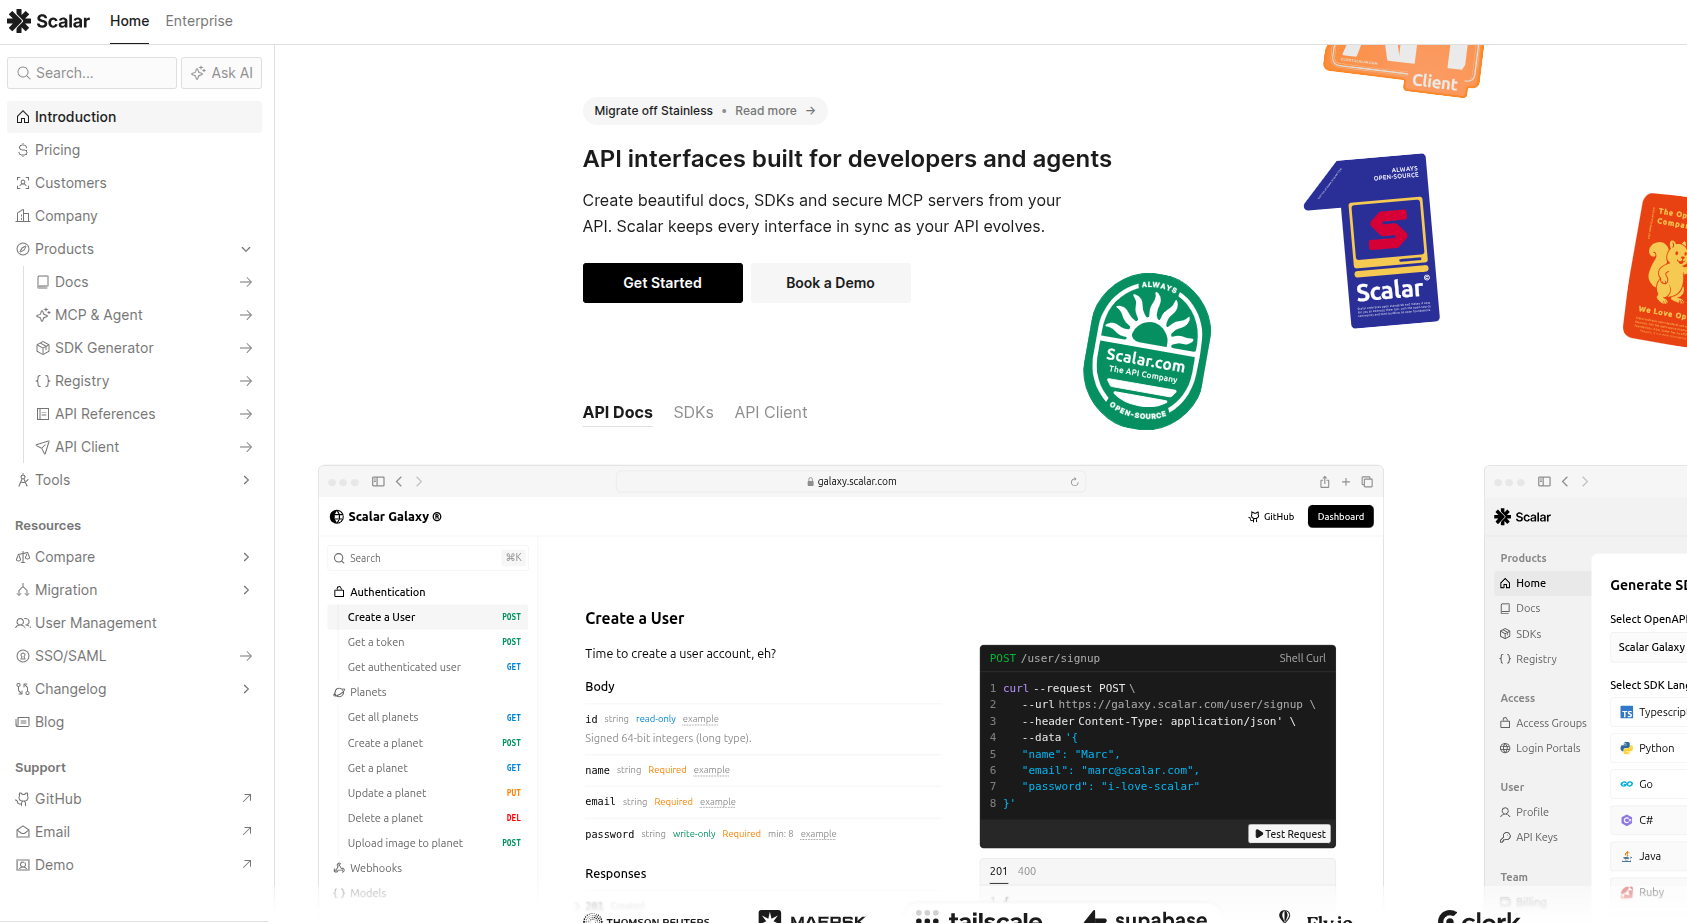Open the Shell Curl language selector
This screenshot has height=923, width=1687.
click(1302, 658)
